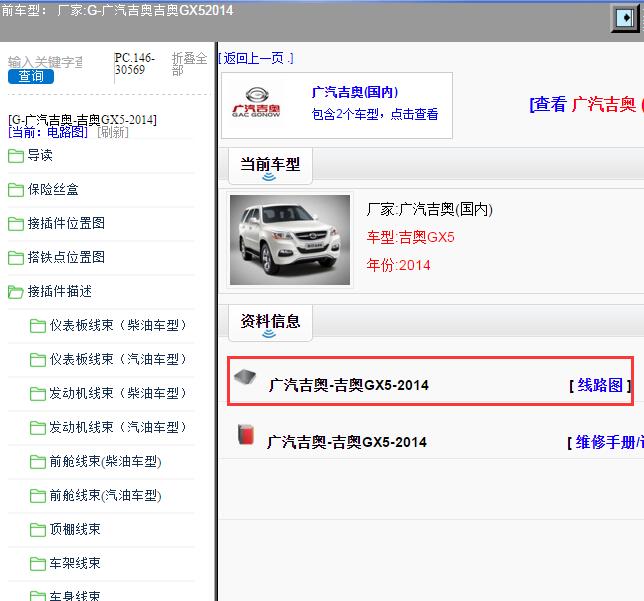The height and width of the screenshot is (601, 644).
Task: Open the 保险丝盒 folder icon
Action: (16, 190)
